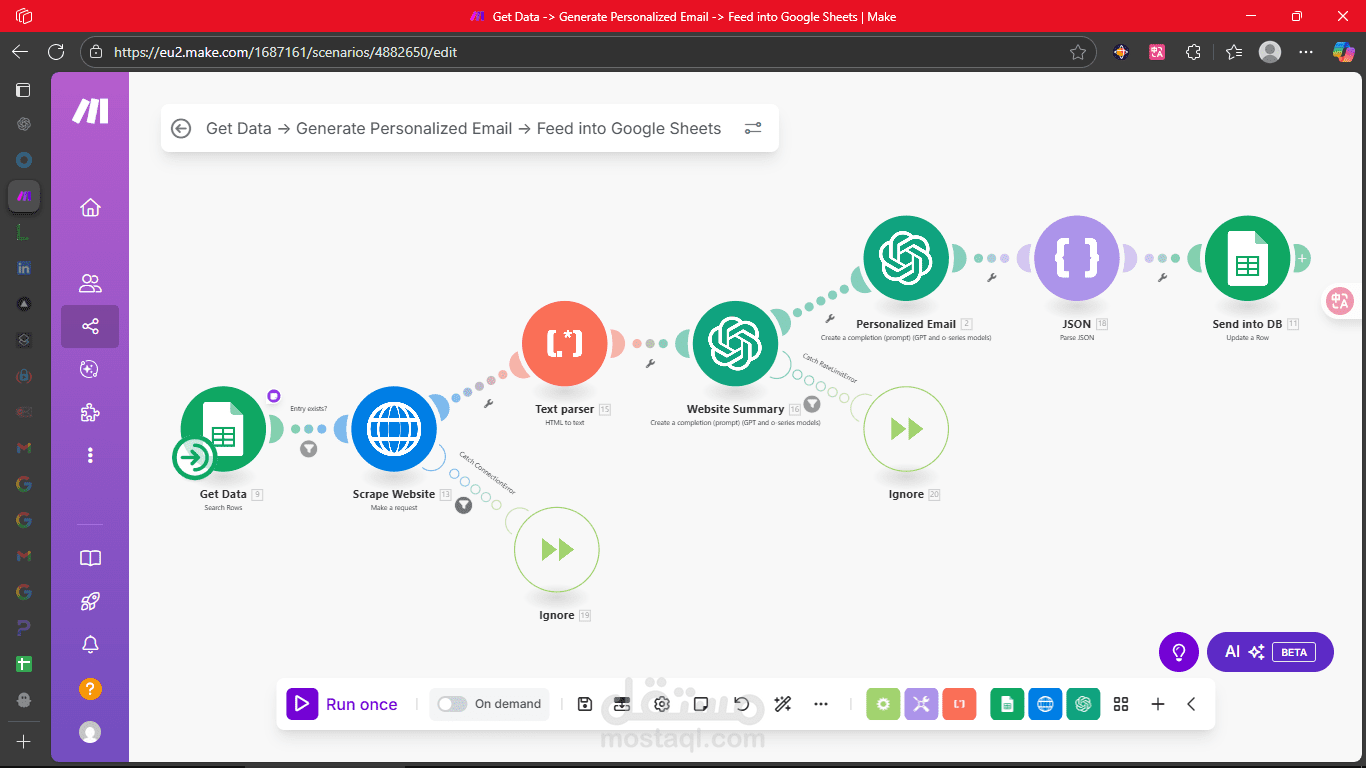The width and height of the screenshot is (1366, 768).
Task: Open Notifications bell in sidebar
Action: click(x=90, y=645)
